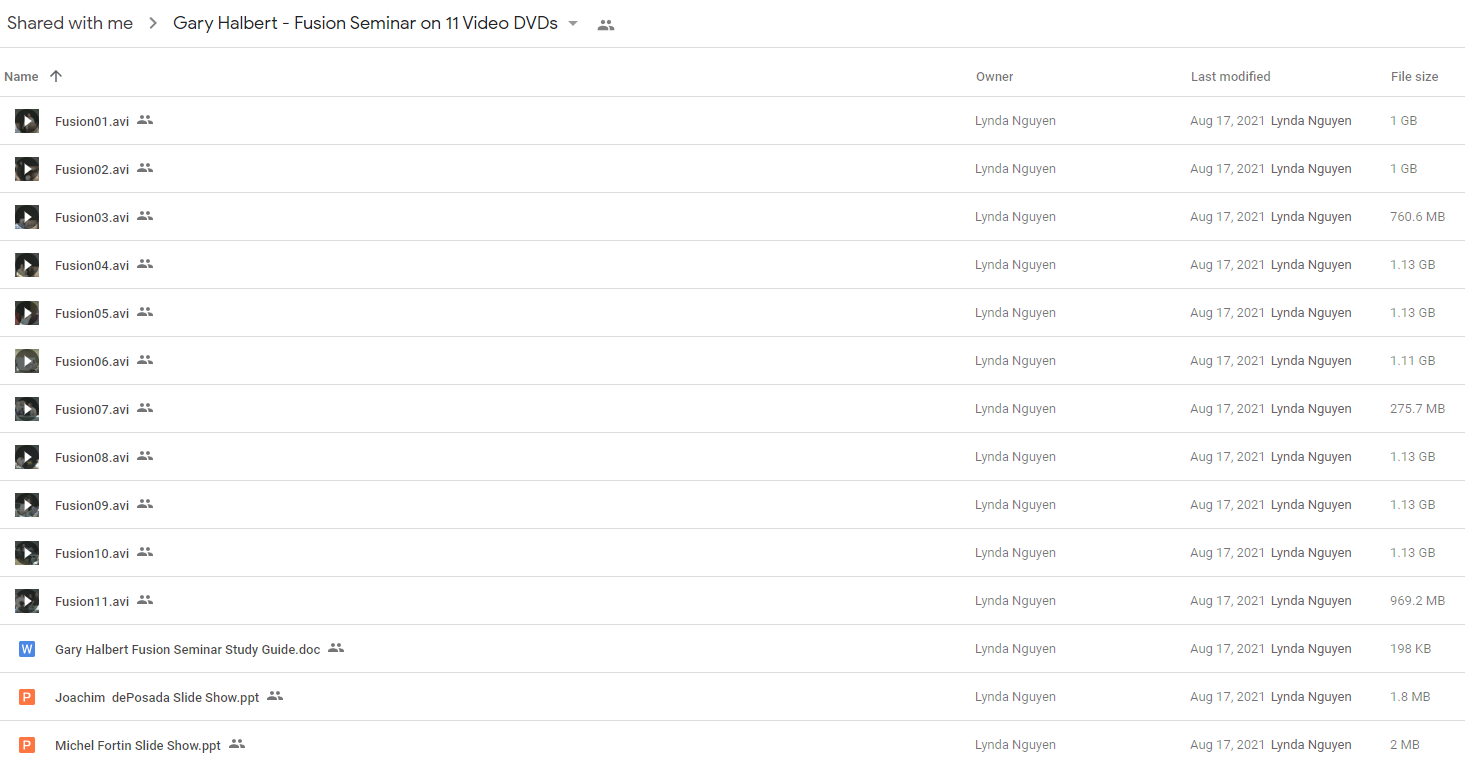Click the 969.2 MB file size
Screen dimensions: 1465x764
(1417, 601)
